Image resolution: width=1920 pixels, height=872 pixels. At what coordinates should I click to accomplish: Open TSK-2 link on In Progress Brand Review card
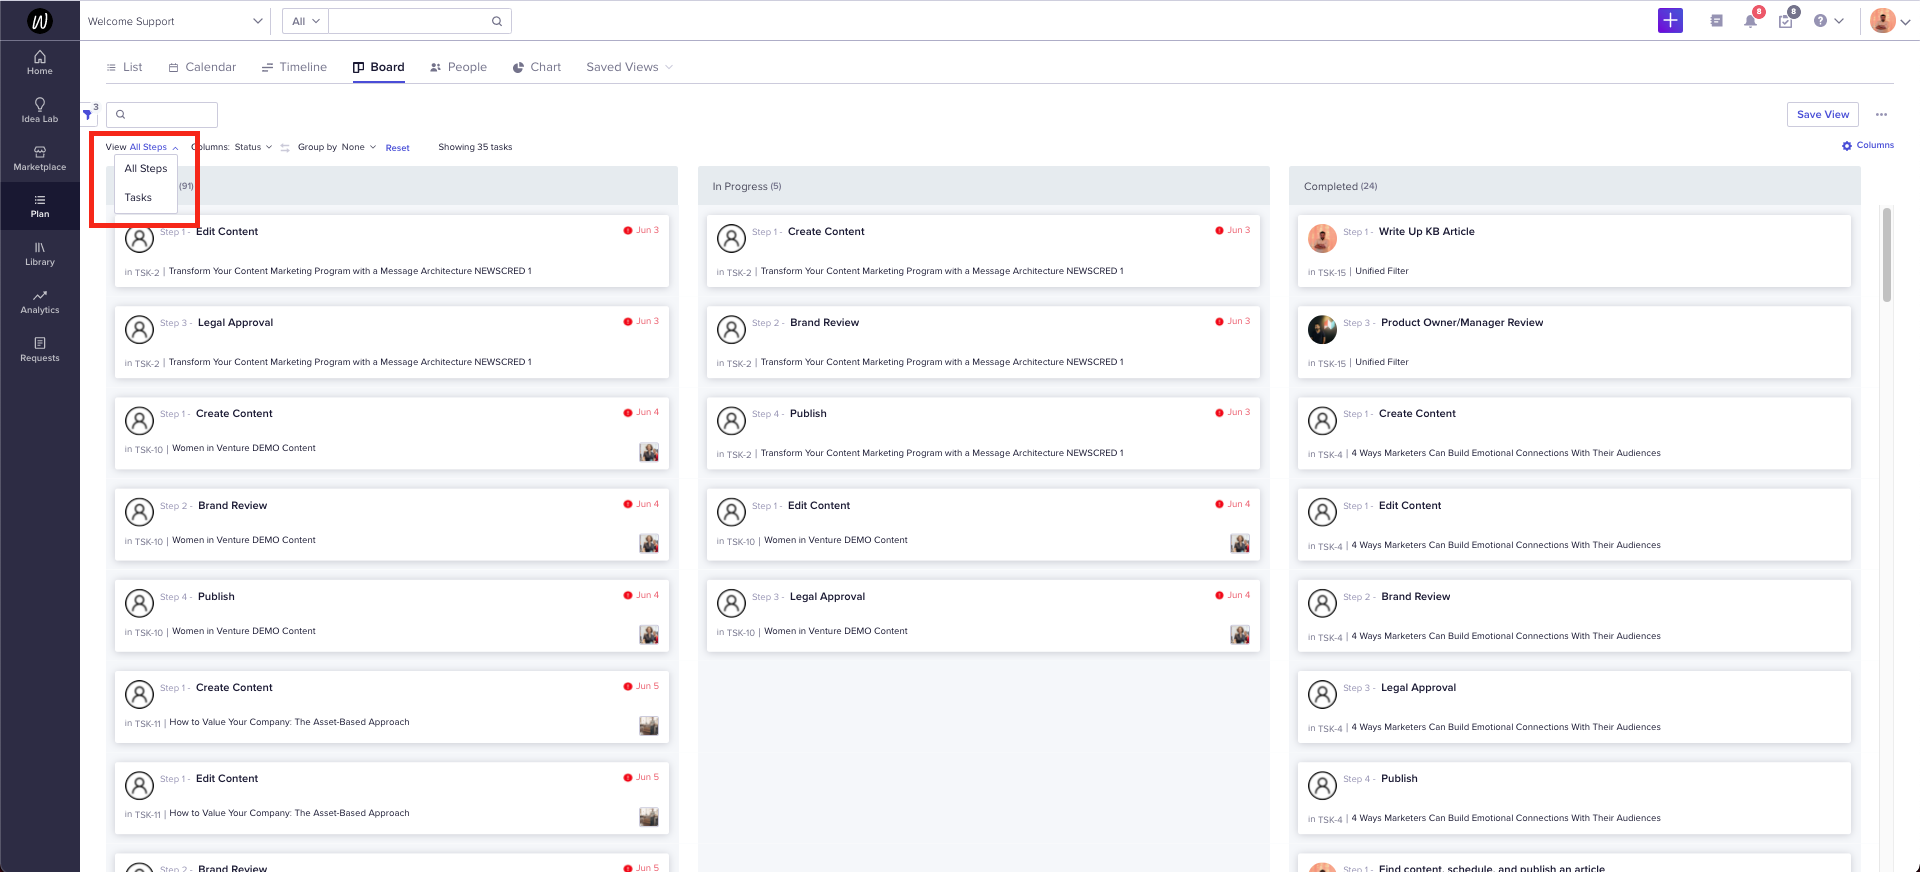coord(739,363)
